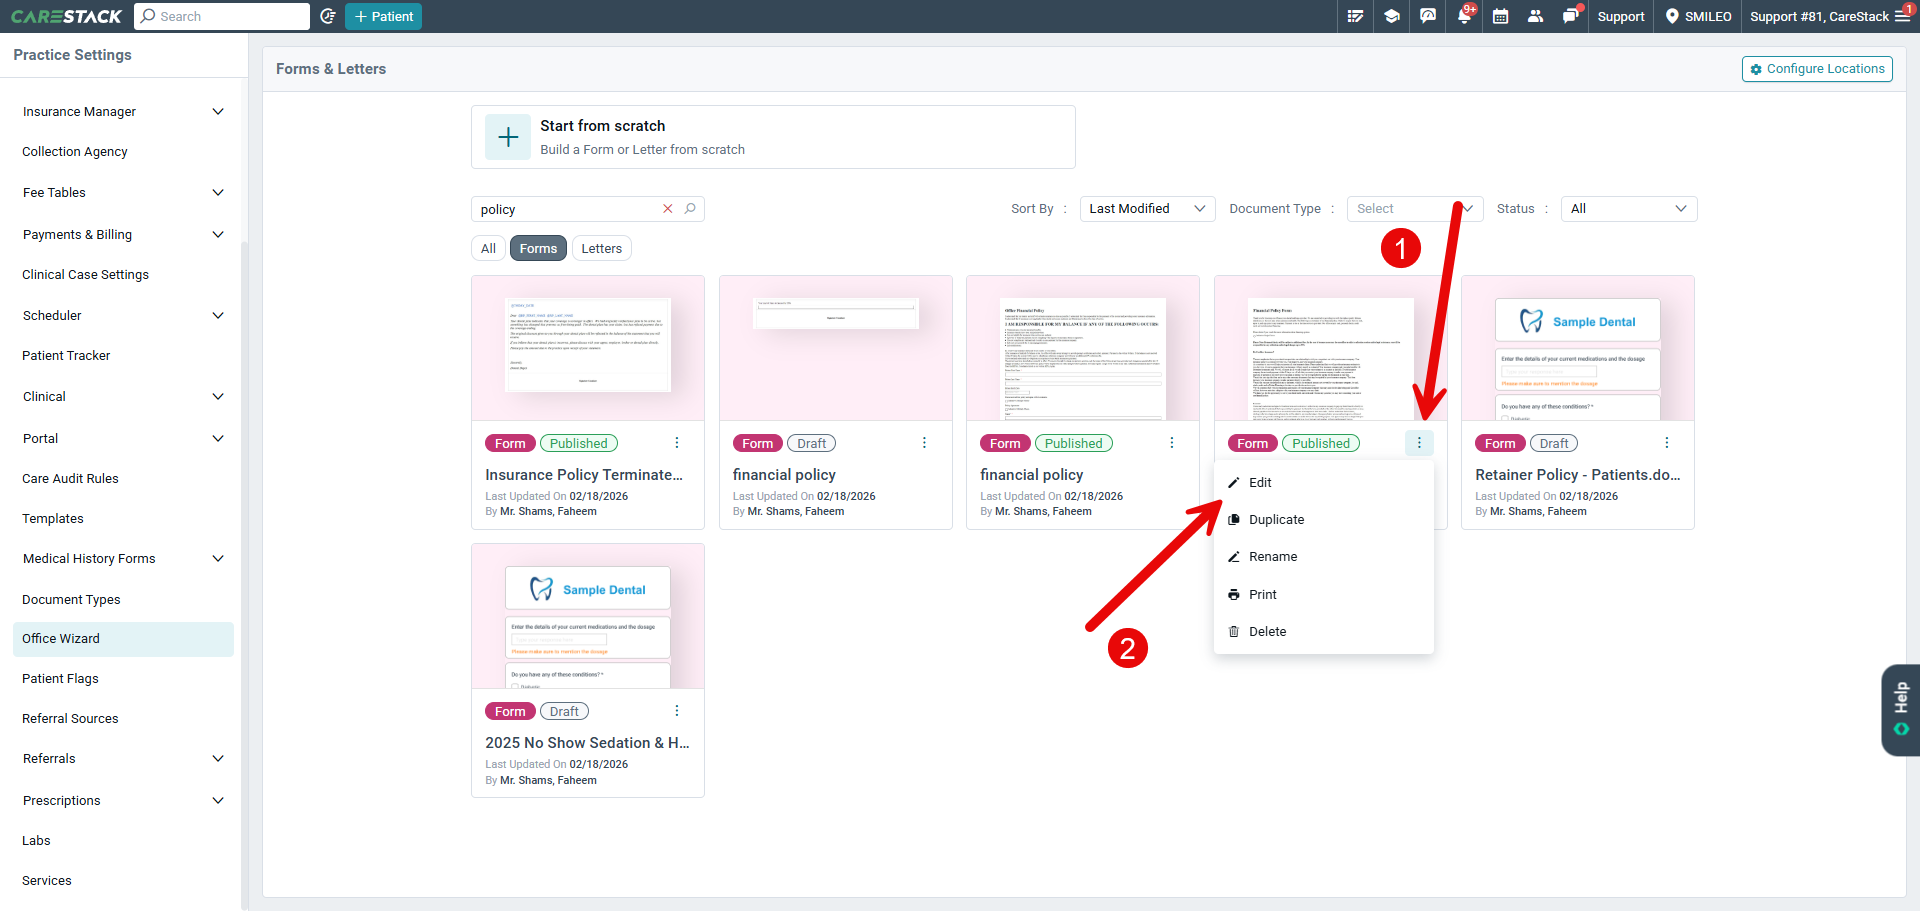Click the dashboard gauge chat icon
This screenshot has width=1920, height=911.
click(1428, 16)
